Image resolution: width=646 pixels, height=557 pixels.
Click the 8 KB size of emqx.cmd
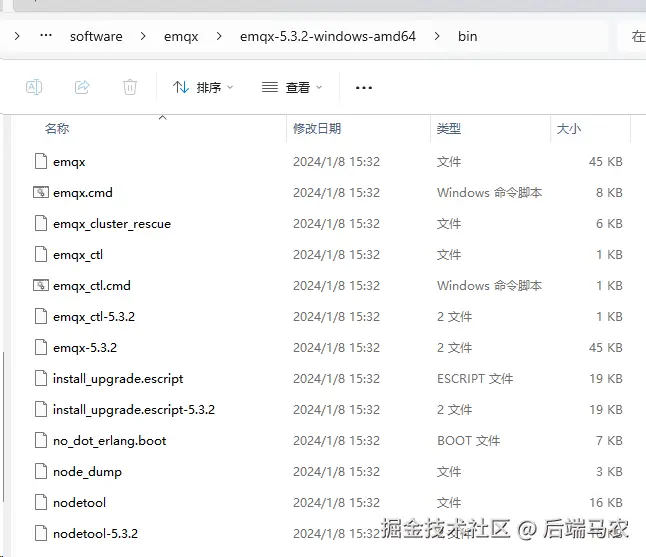coord(609,192)
